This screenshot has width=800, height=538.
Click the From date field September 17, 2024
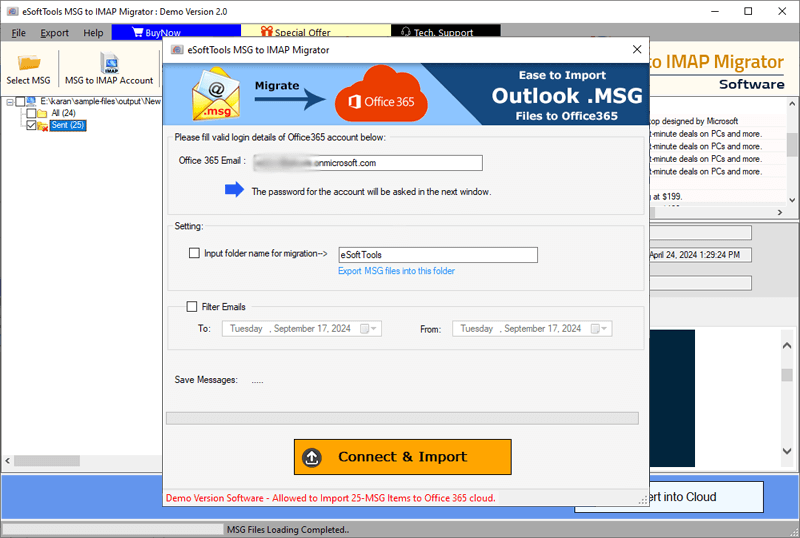(x=532, y=329)
